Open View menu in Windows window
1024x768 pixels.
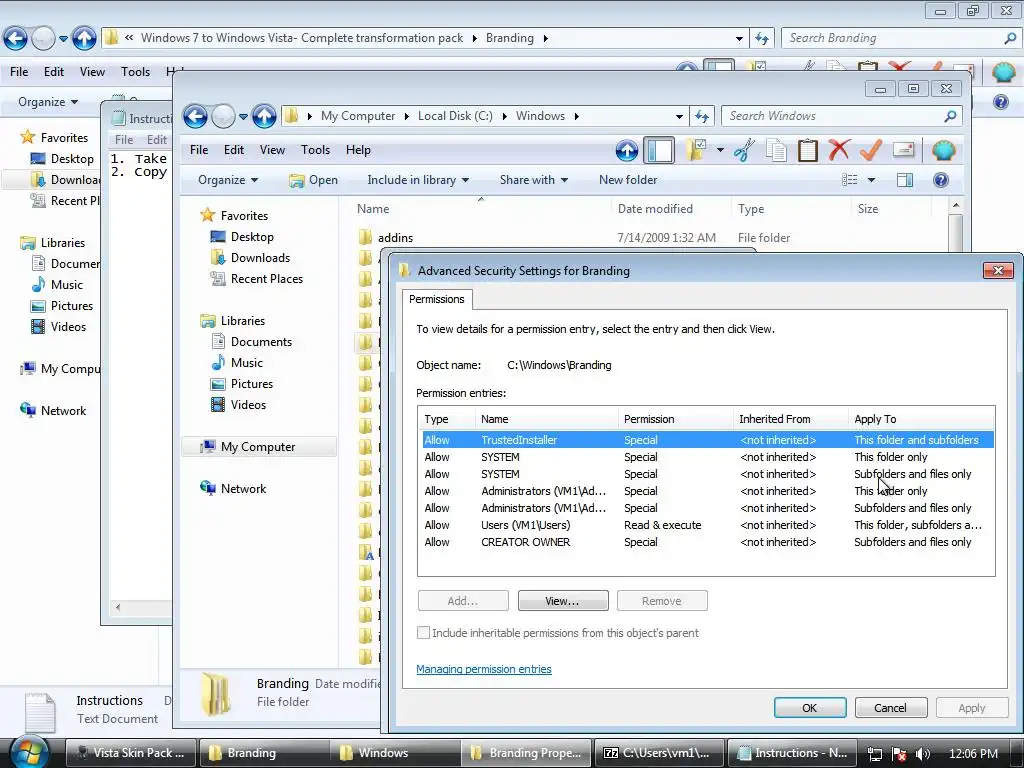(x=272, y=150)
